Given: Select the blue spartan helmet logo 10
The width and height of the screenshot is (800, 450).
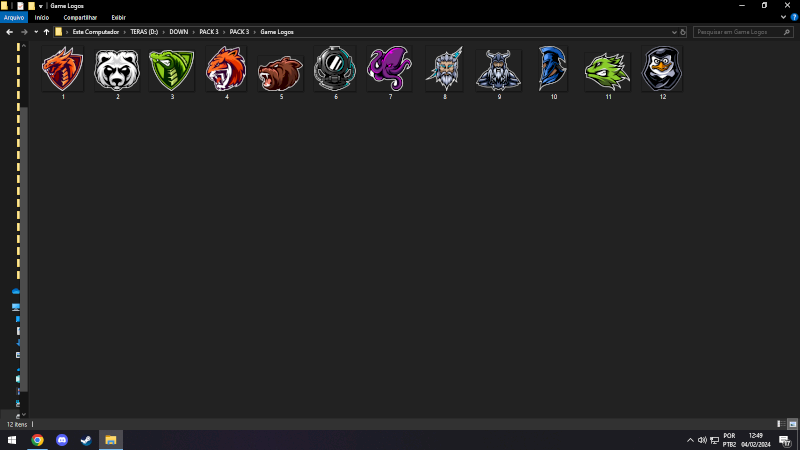Looking at the screenshot, I should pyautogui.click(x=554, y=69).
